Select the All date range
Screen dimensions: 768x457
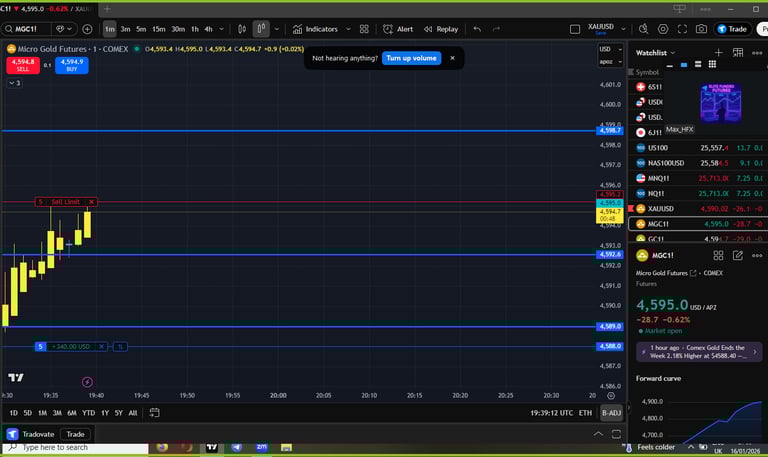pyautogui.click(x=133, y=413)
